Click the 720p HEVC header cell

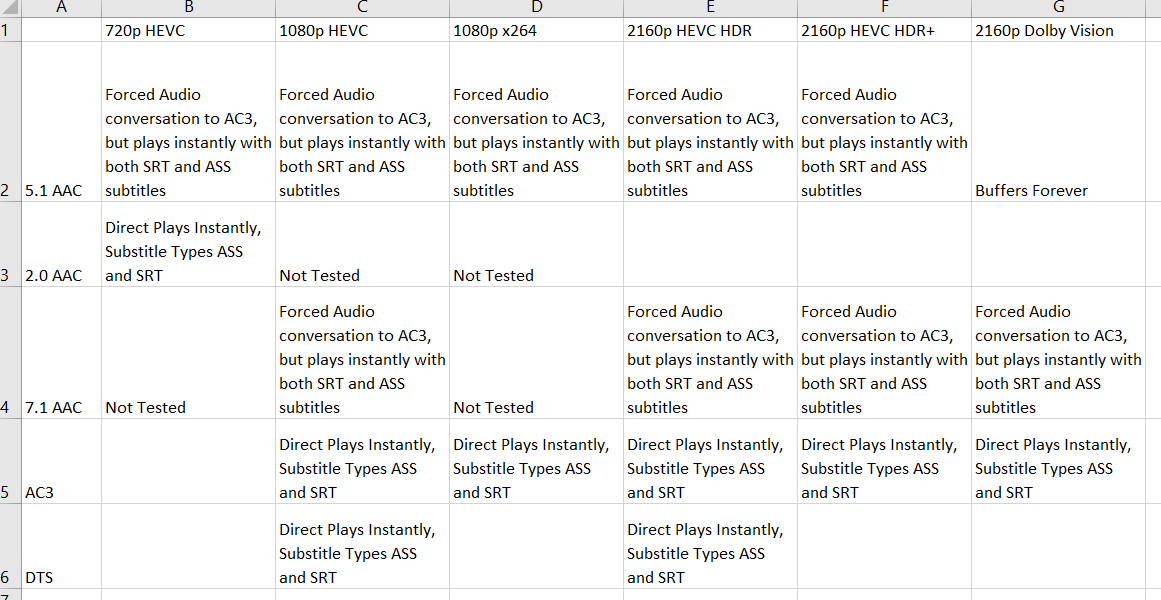[189, 30]
